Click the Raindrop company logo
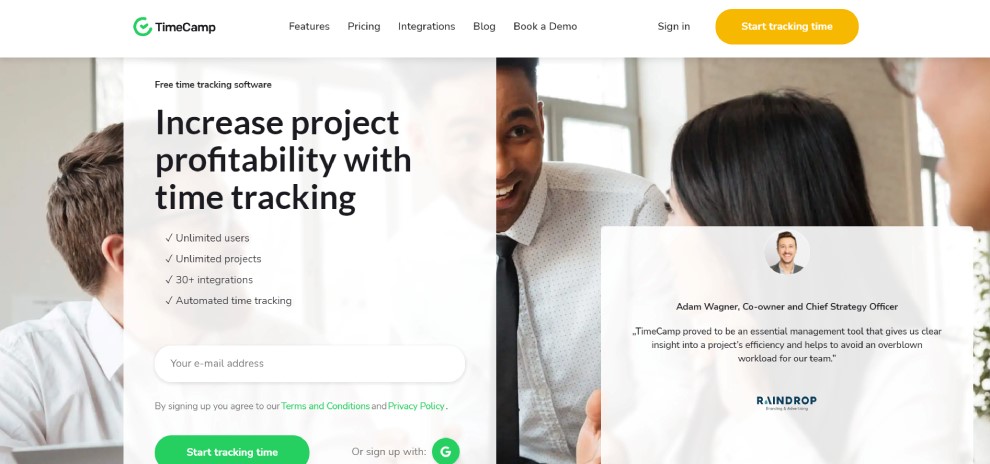 [x=787, y=402]
